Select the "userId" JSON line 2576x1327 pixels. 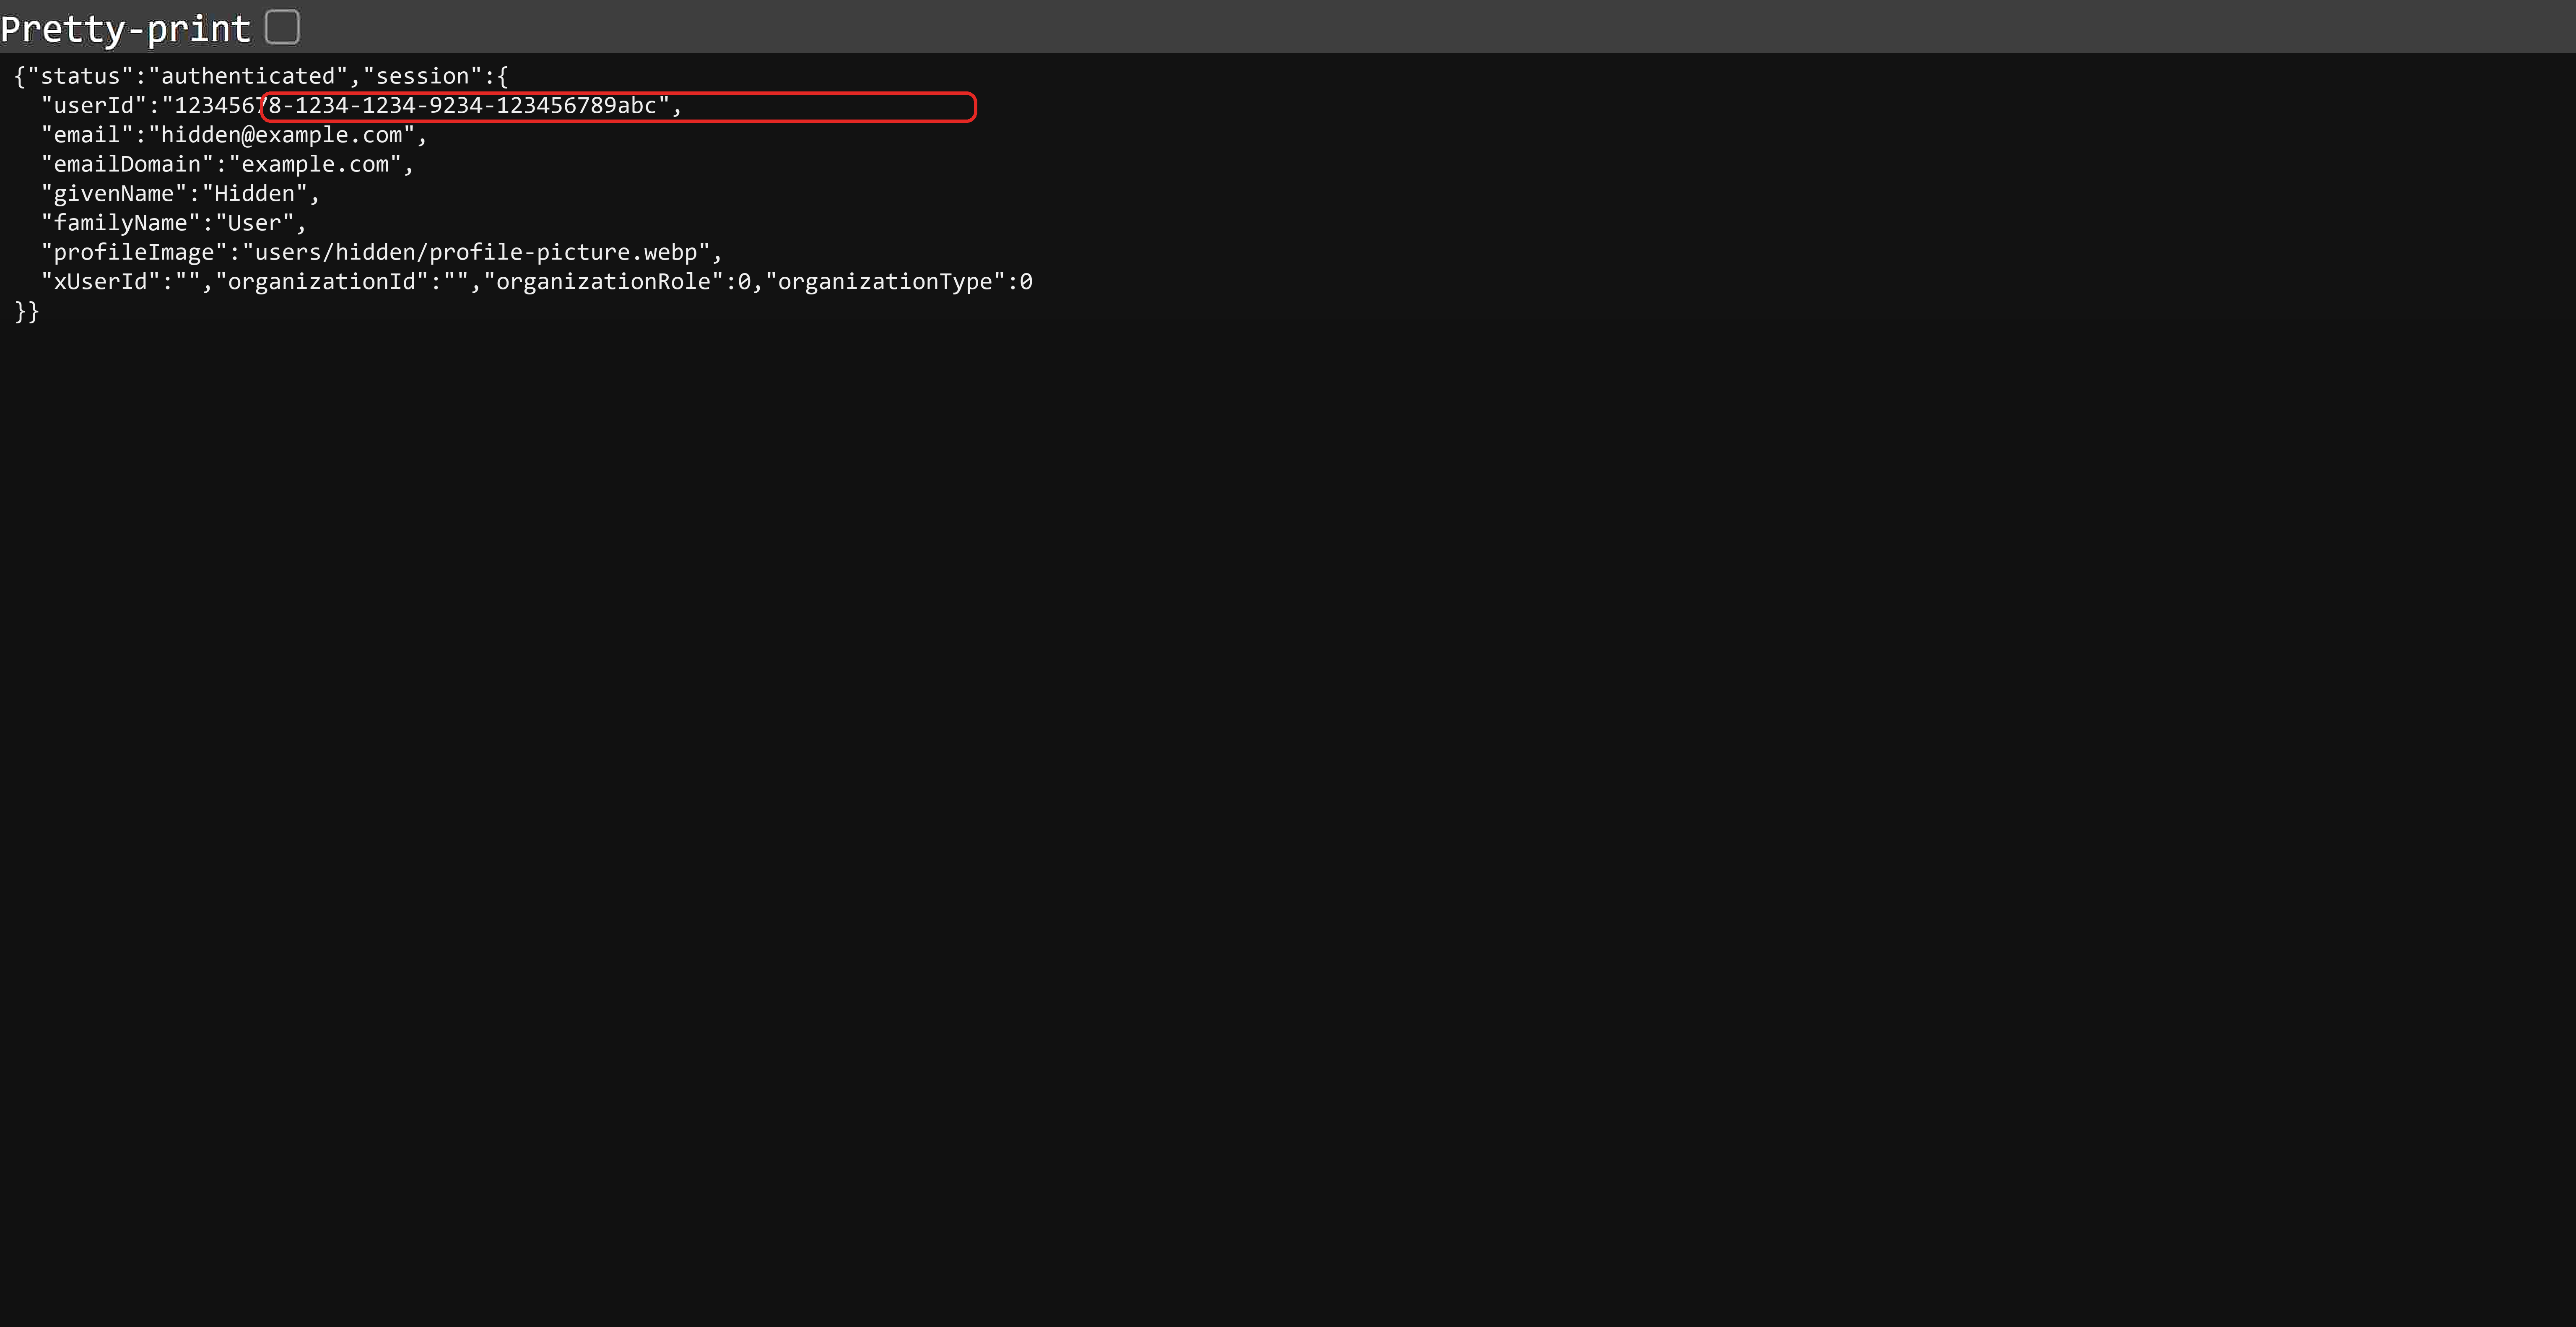tap(361, 106)
